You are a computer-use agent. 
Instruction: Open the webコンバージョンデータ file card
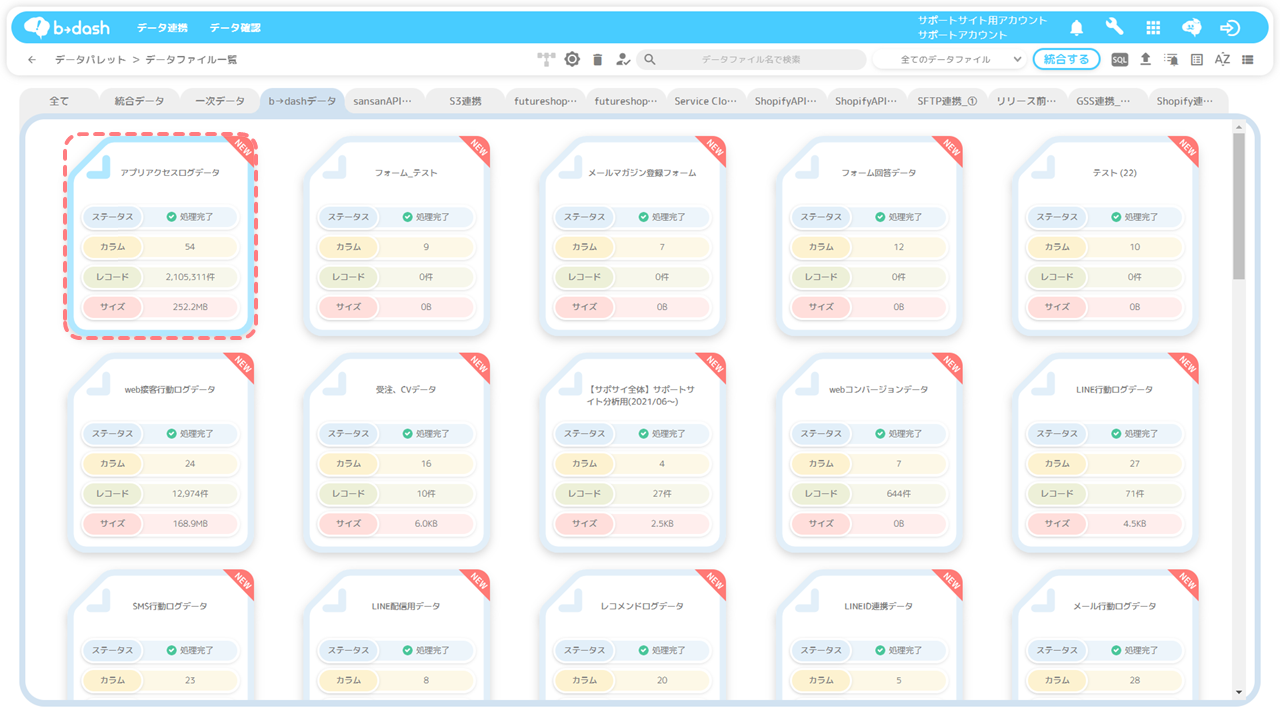(x=870, y=452)
